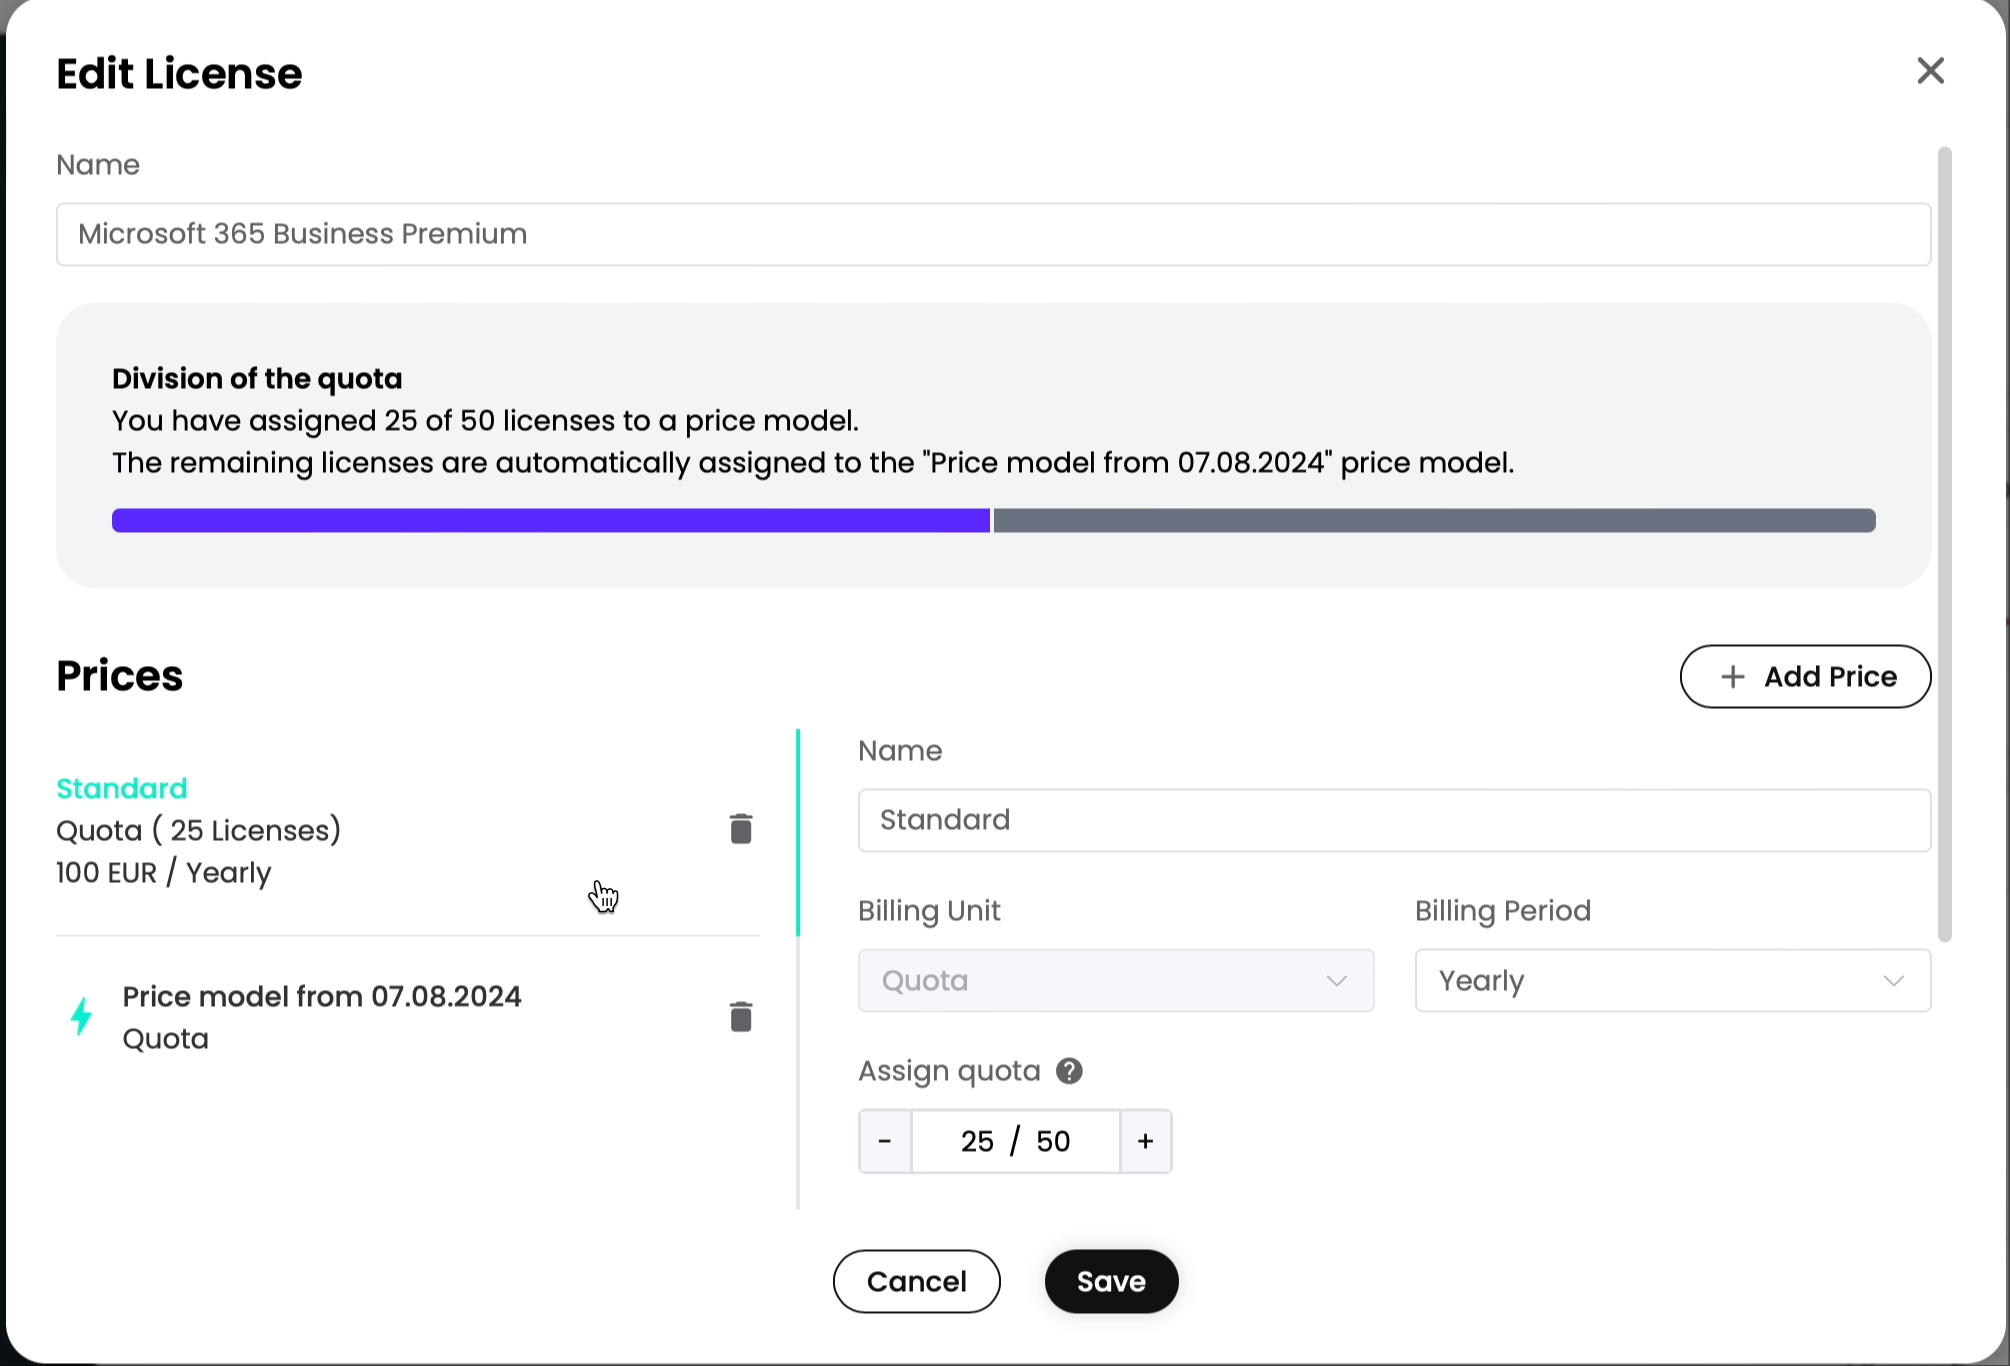Image resolution: width=2010 pixels, height=1366 pixels.
Task: Click plus icon in Add Price
Action: click(1733, 677)
